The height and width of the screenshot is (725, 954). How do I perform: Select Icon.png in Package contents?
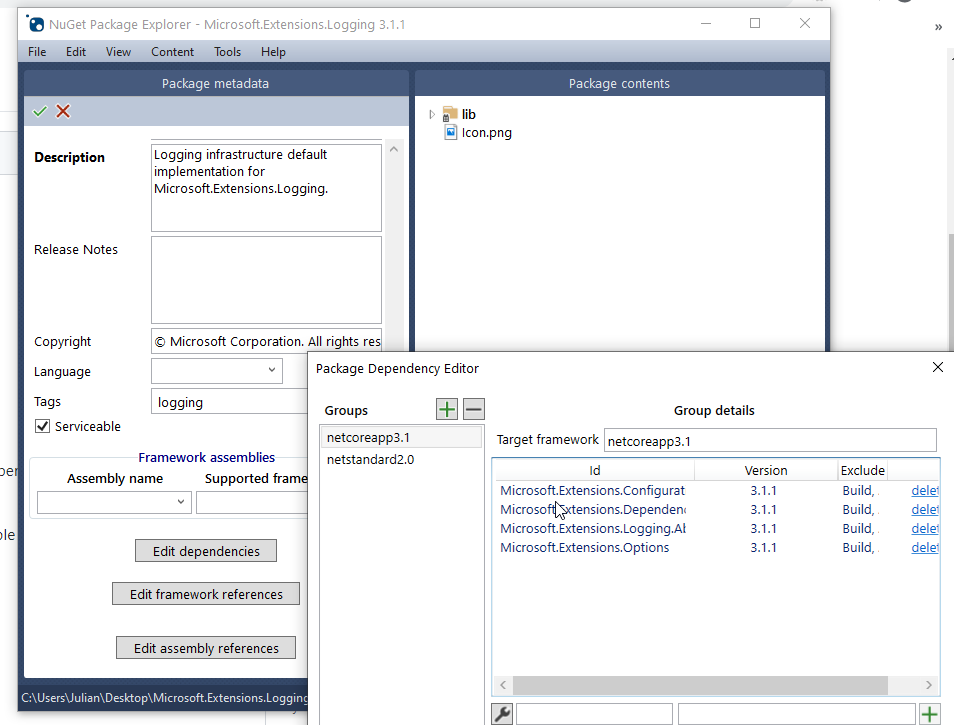486,133
